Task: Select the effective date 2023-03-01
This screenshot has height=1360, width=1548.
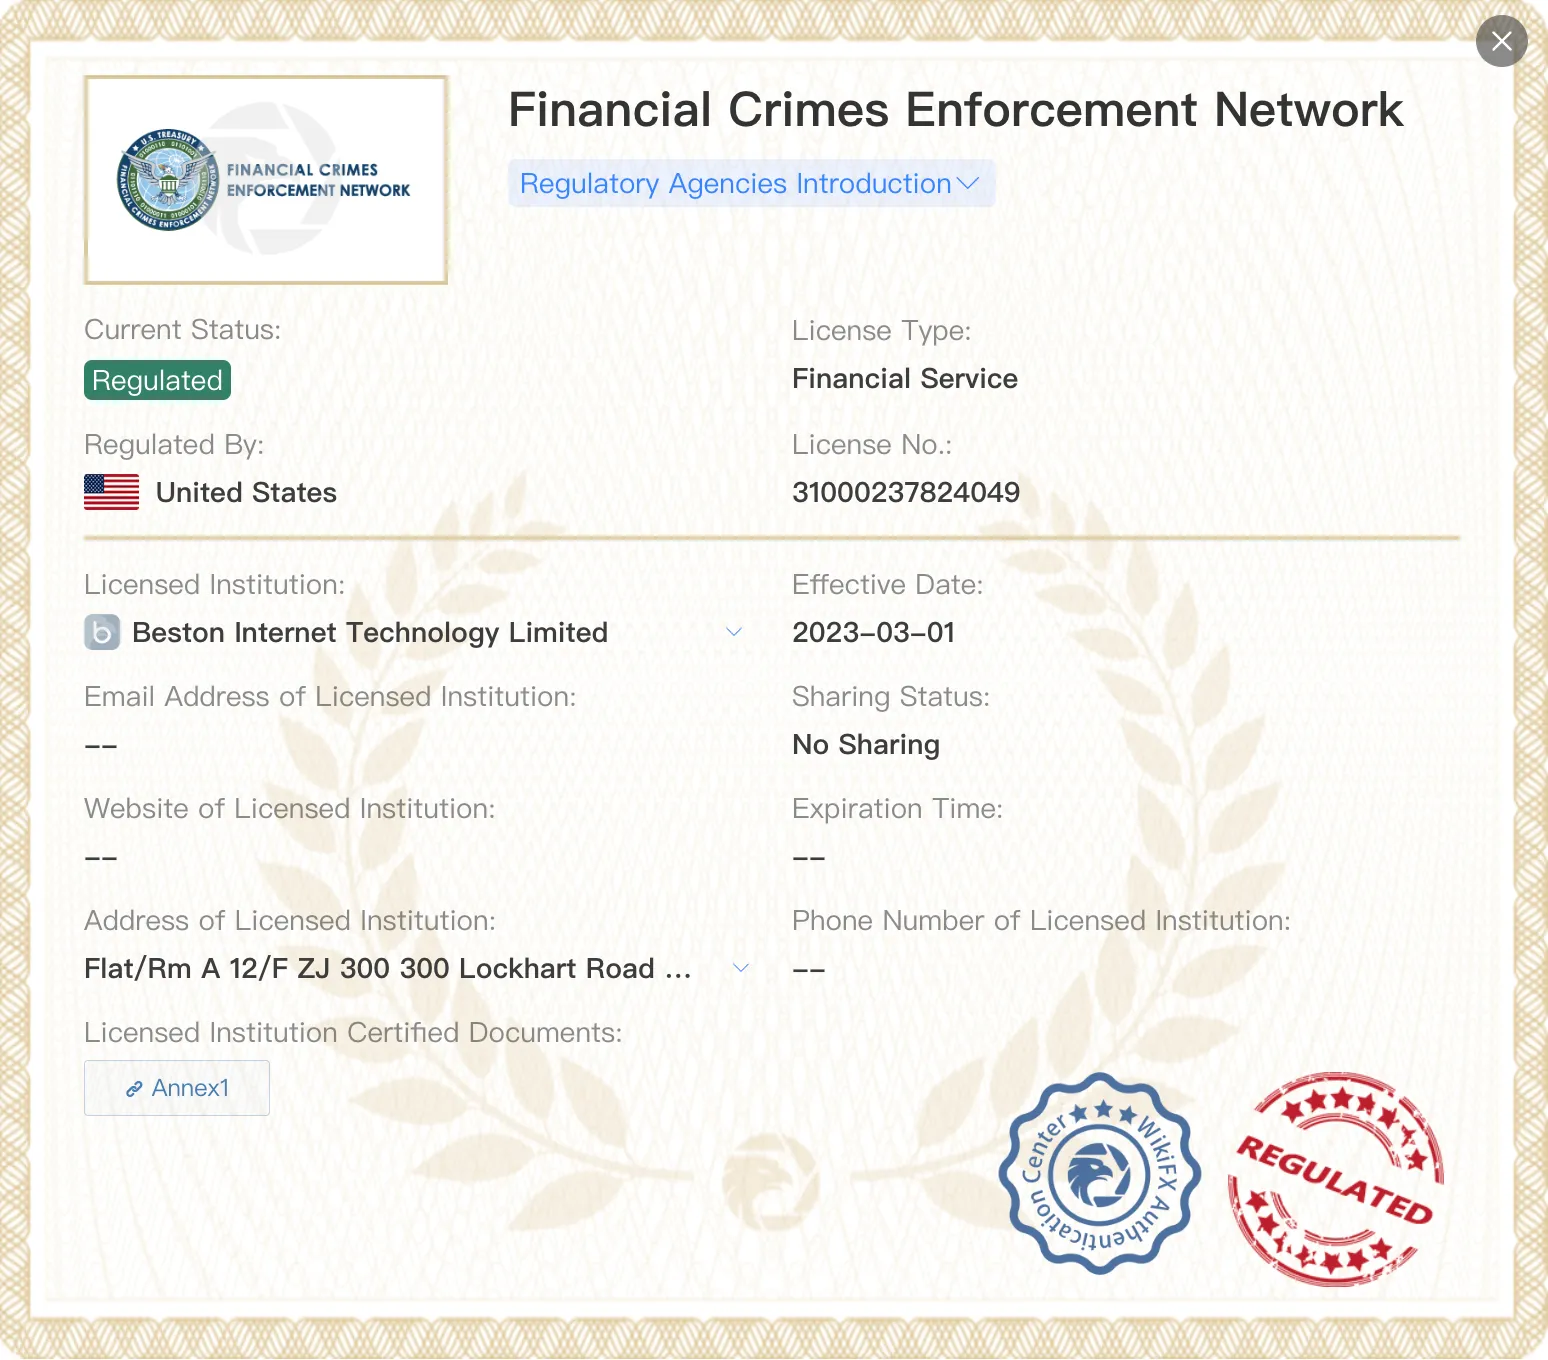Action: (874, 632)
